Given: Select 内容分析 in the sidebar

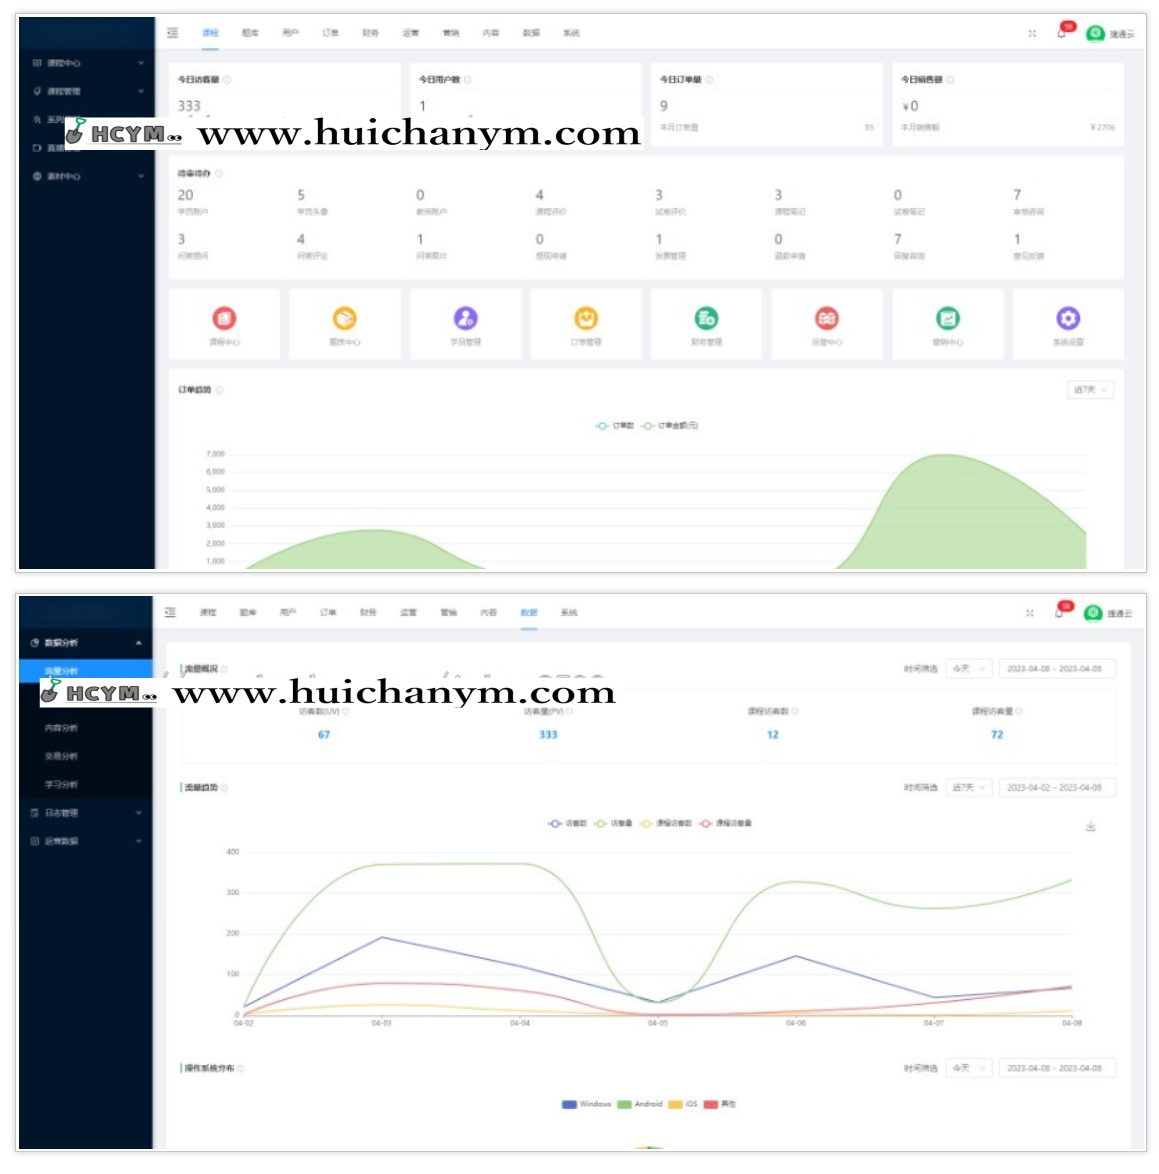Looking at the screenshot, I should coord(61,728).
